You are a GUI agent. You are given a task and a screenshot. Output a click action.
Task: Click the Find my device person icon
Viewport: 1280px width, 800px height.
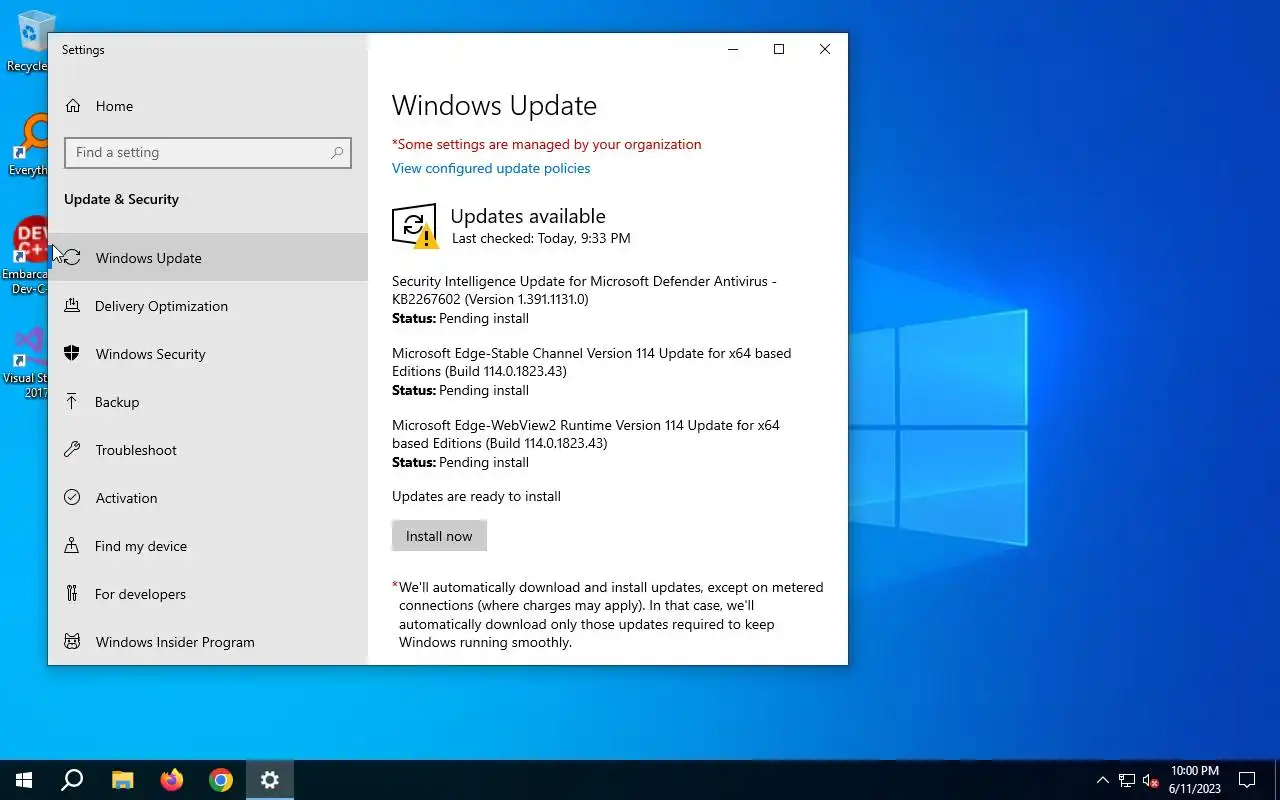[x=72, y=546]
